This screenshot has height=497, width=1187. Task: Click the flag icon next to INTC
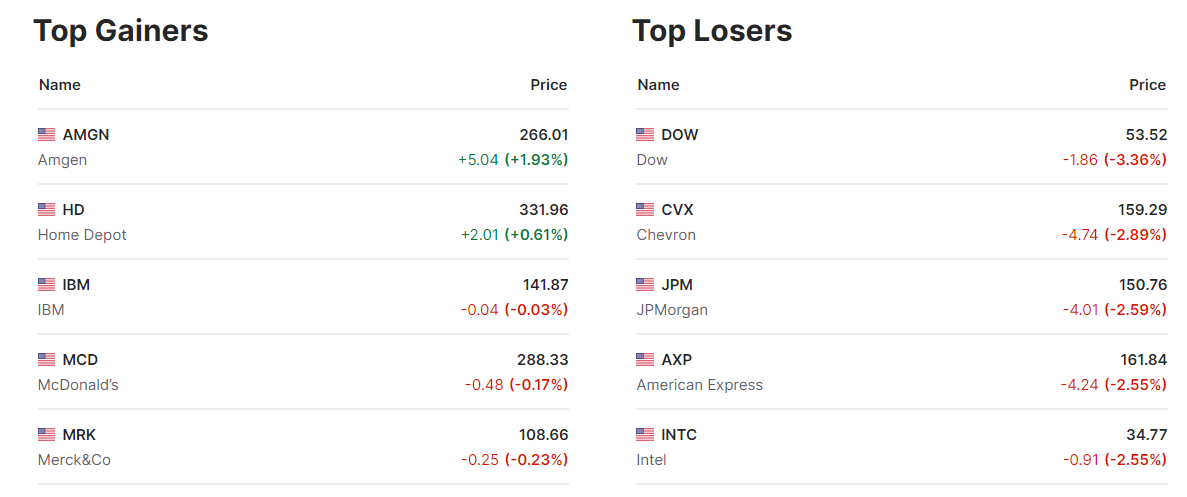(x=645, y=434)
